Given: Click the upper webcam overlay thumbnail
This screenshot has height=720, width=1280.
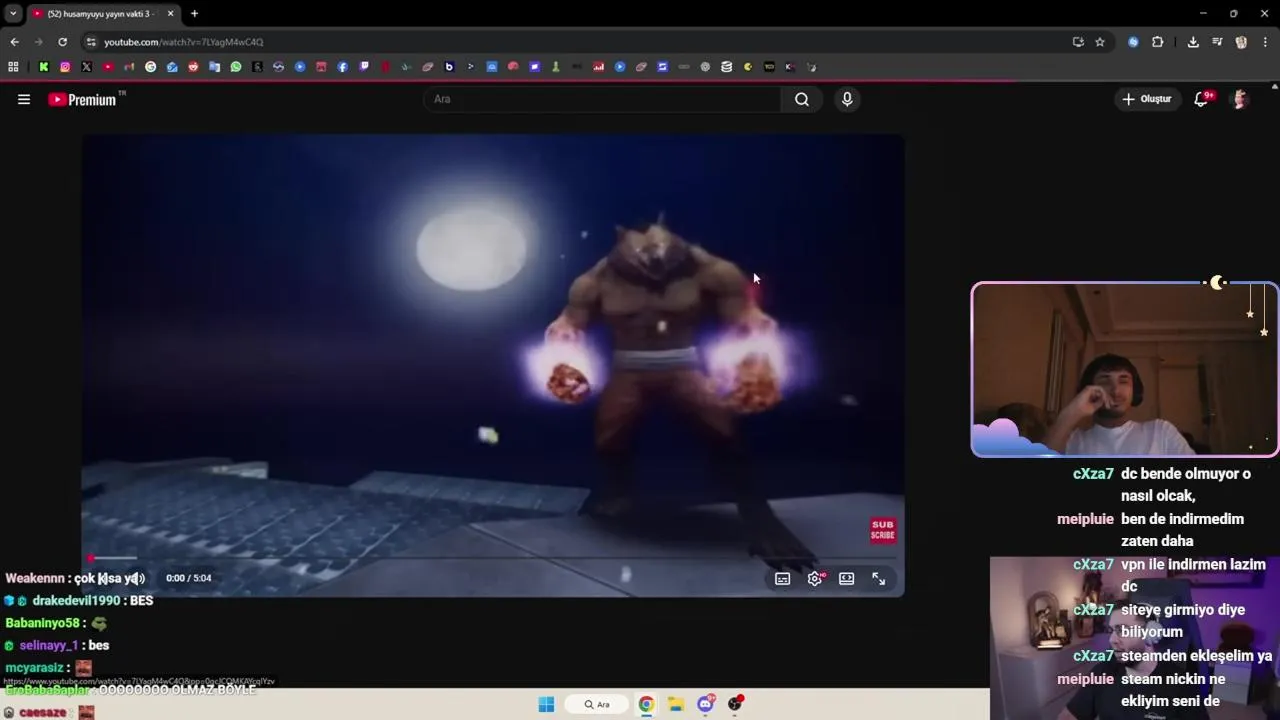Looking at the screenshot, I should [1125, 370].
